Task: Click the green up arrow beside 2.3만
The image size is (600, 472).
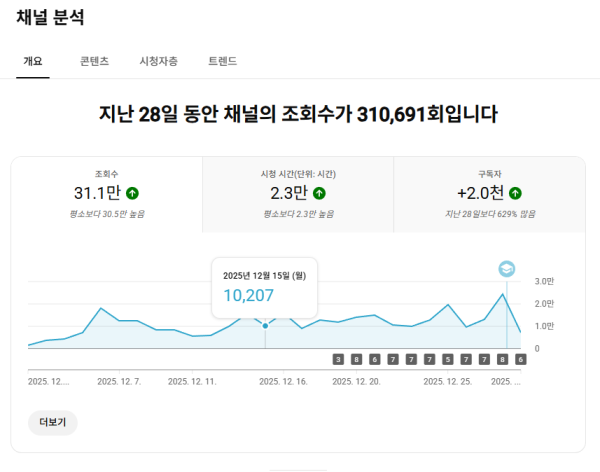Action: tap(319, 193)
